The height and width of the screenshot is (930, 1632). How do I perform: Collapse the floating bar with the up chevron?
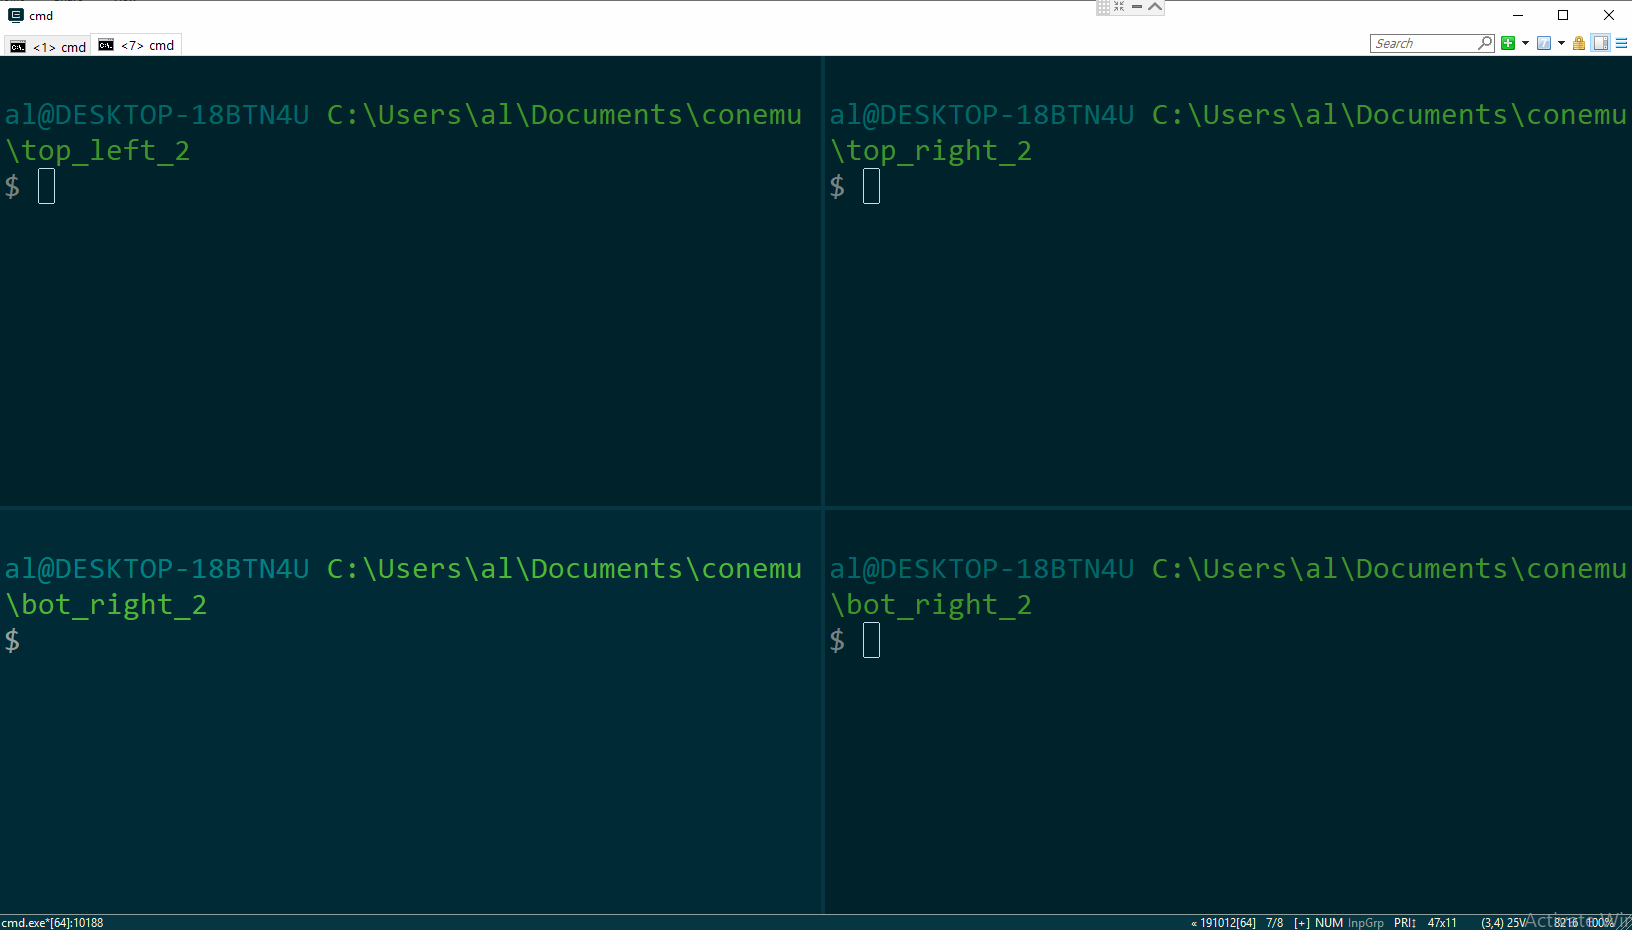1155,6
